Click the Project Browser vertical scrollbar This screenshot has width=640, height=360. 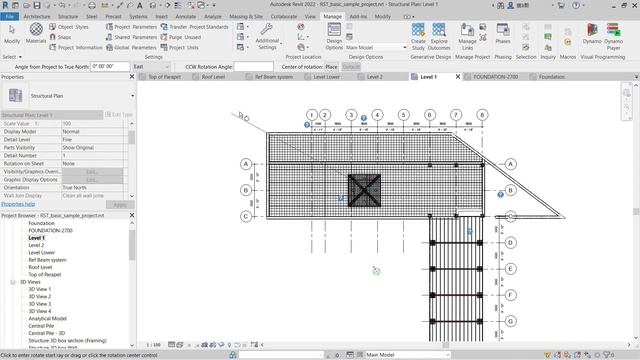pos(132,245)
